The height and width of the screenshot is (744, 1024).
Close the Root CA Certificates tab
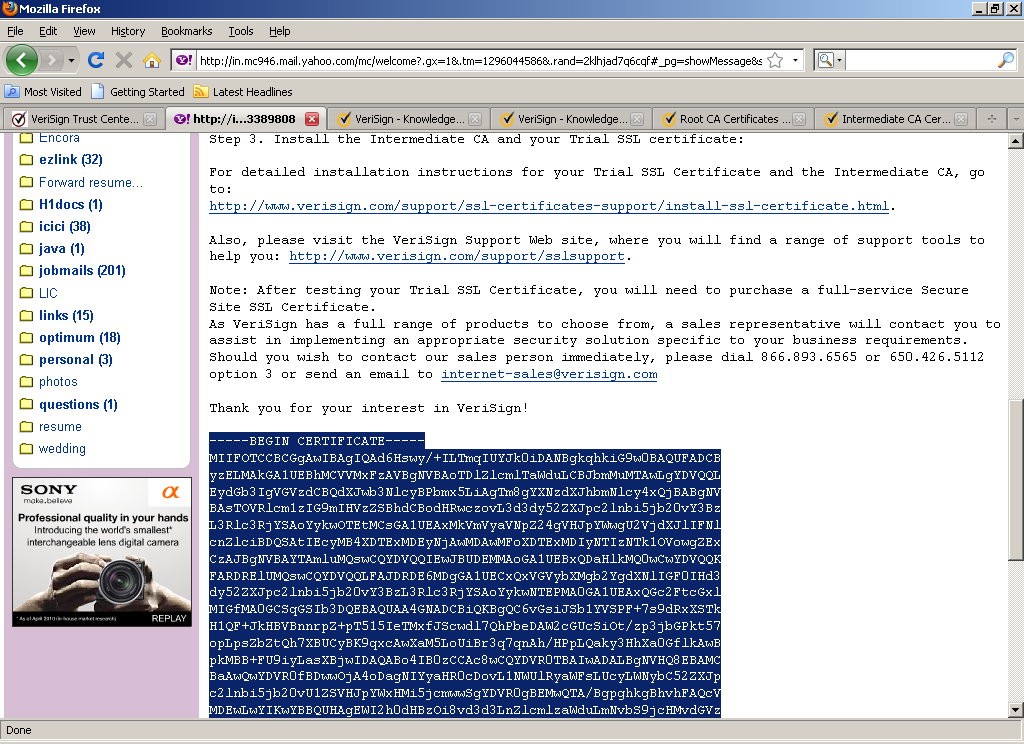tap(799, 119)
